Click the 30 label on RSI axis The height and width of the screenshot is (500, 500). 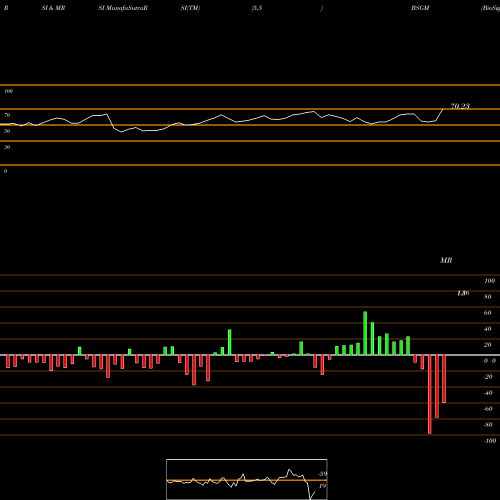tap(7, 147)
